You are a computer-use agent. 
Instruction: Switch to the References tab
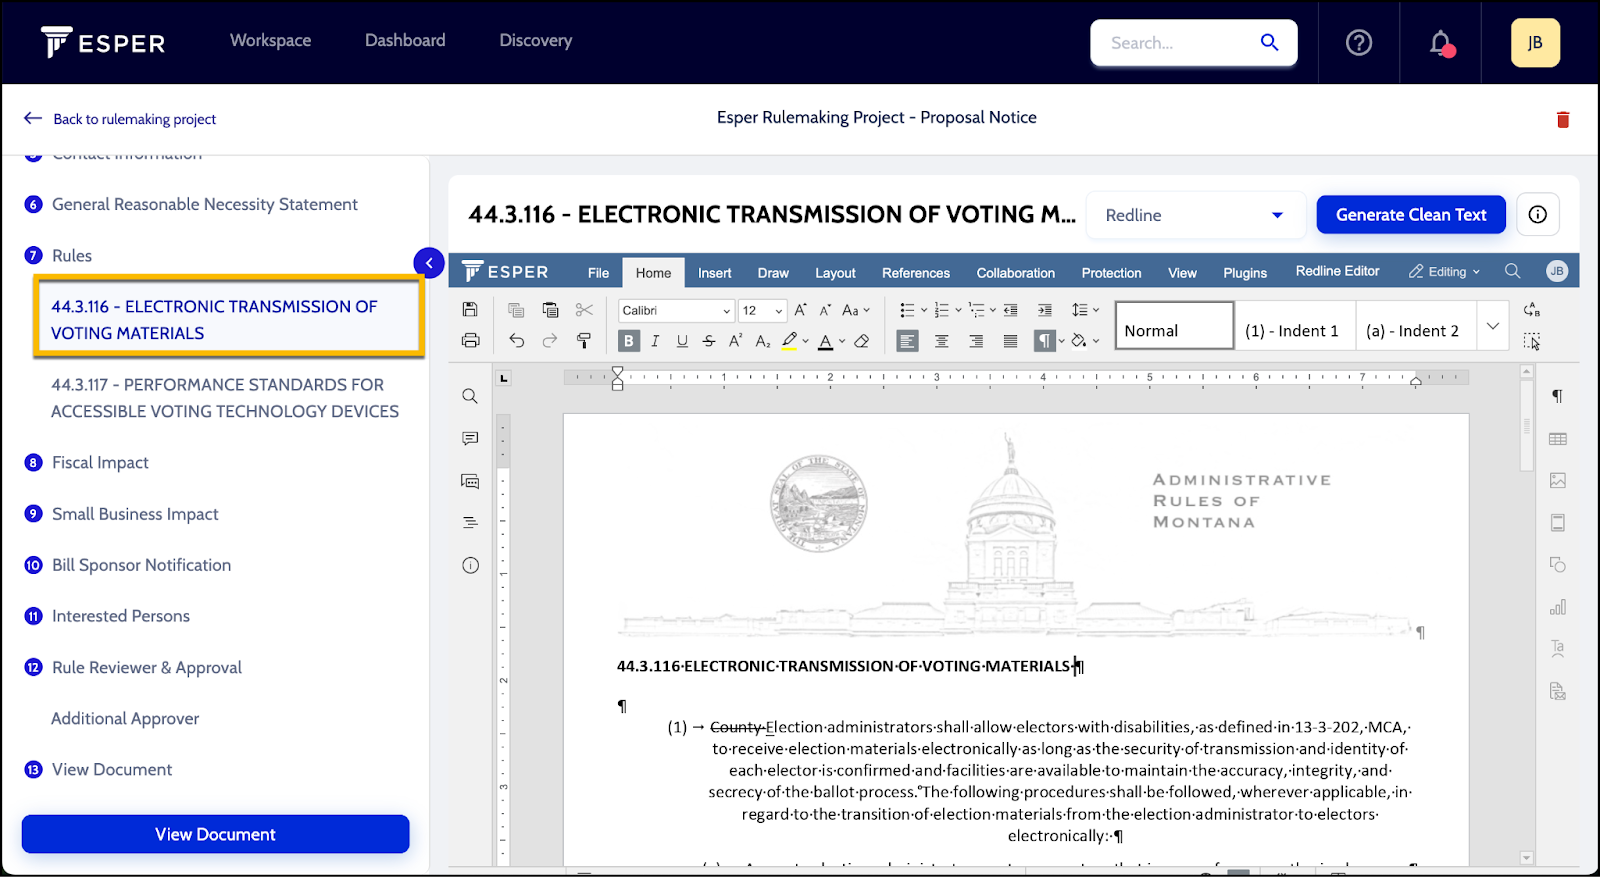pos(916,272)
